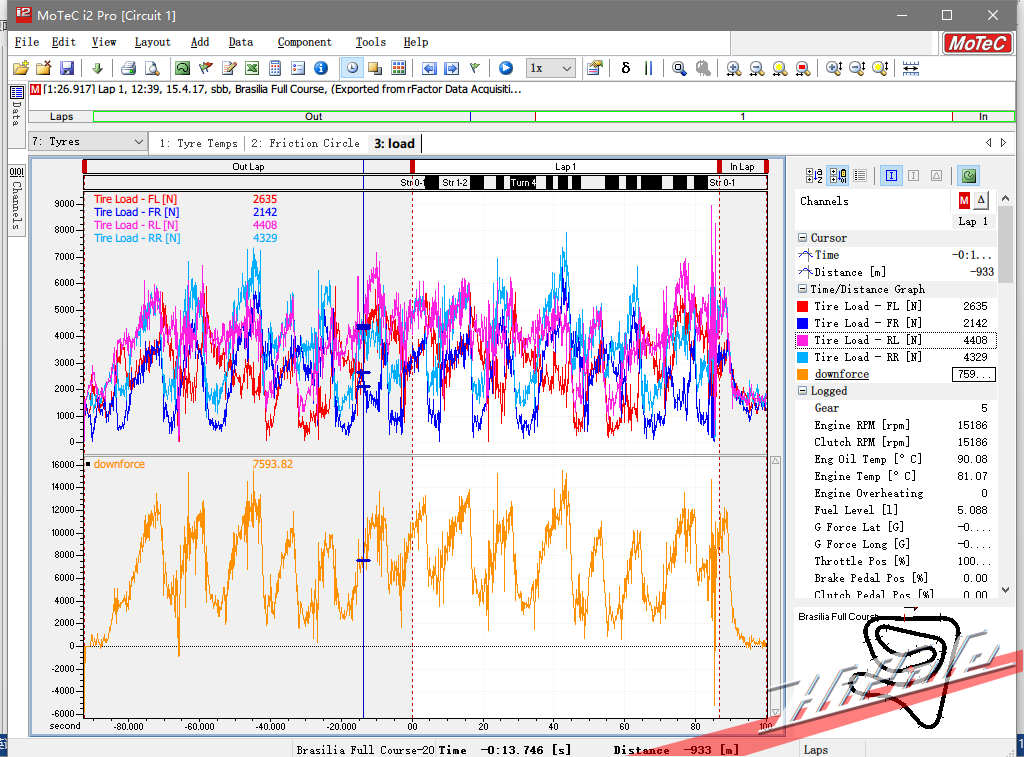Print using the printer toolbar icon
The image size is (1024, 757).
tap(129, 68)
